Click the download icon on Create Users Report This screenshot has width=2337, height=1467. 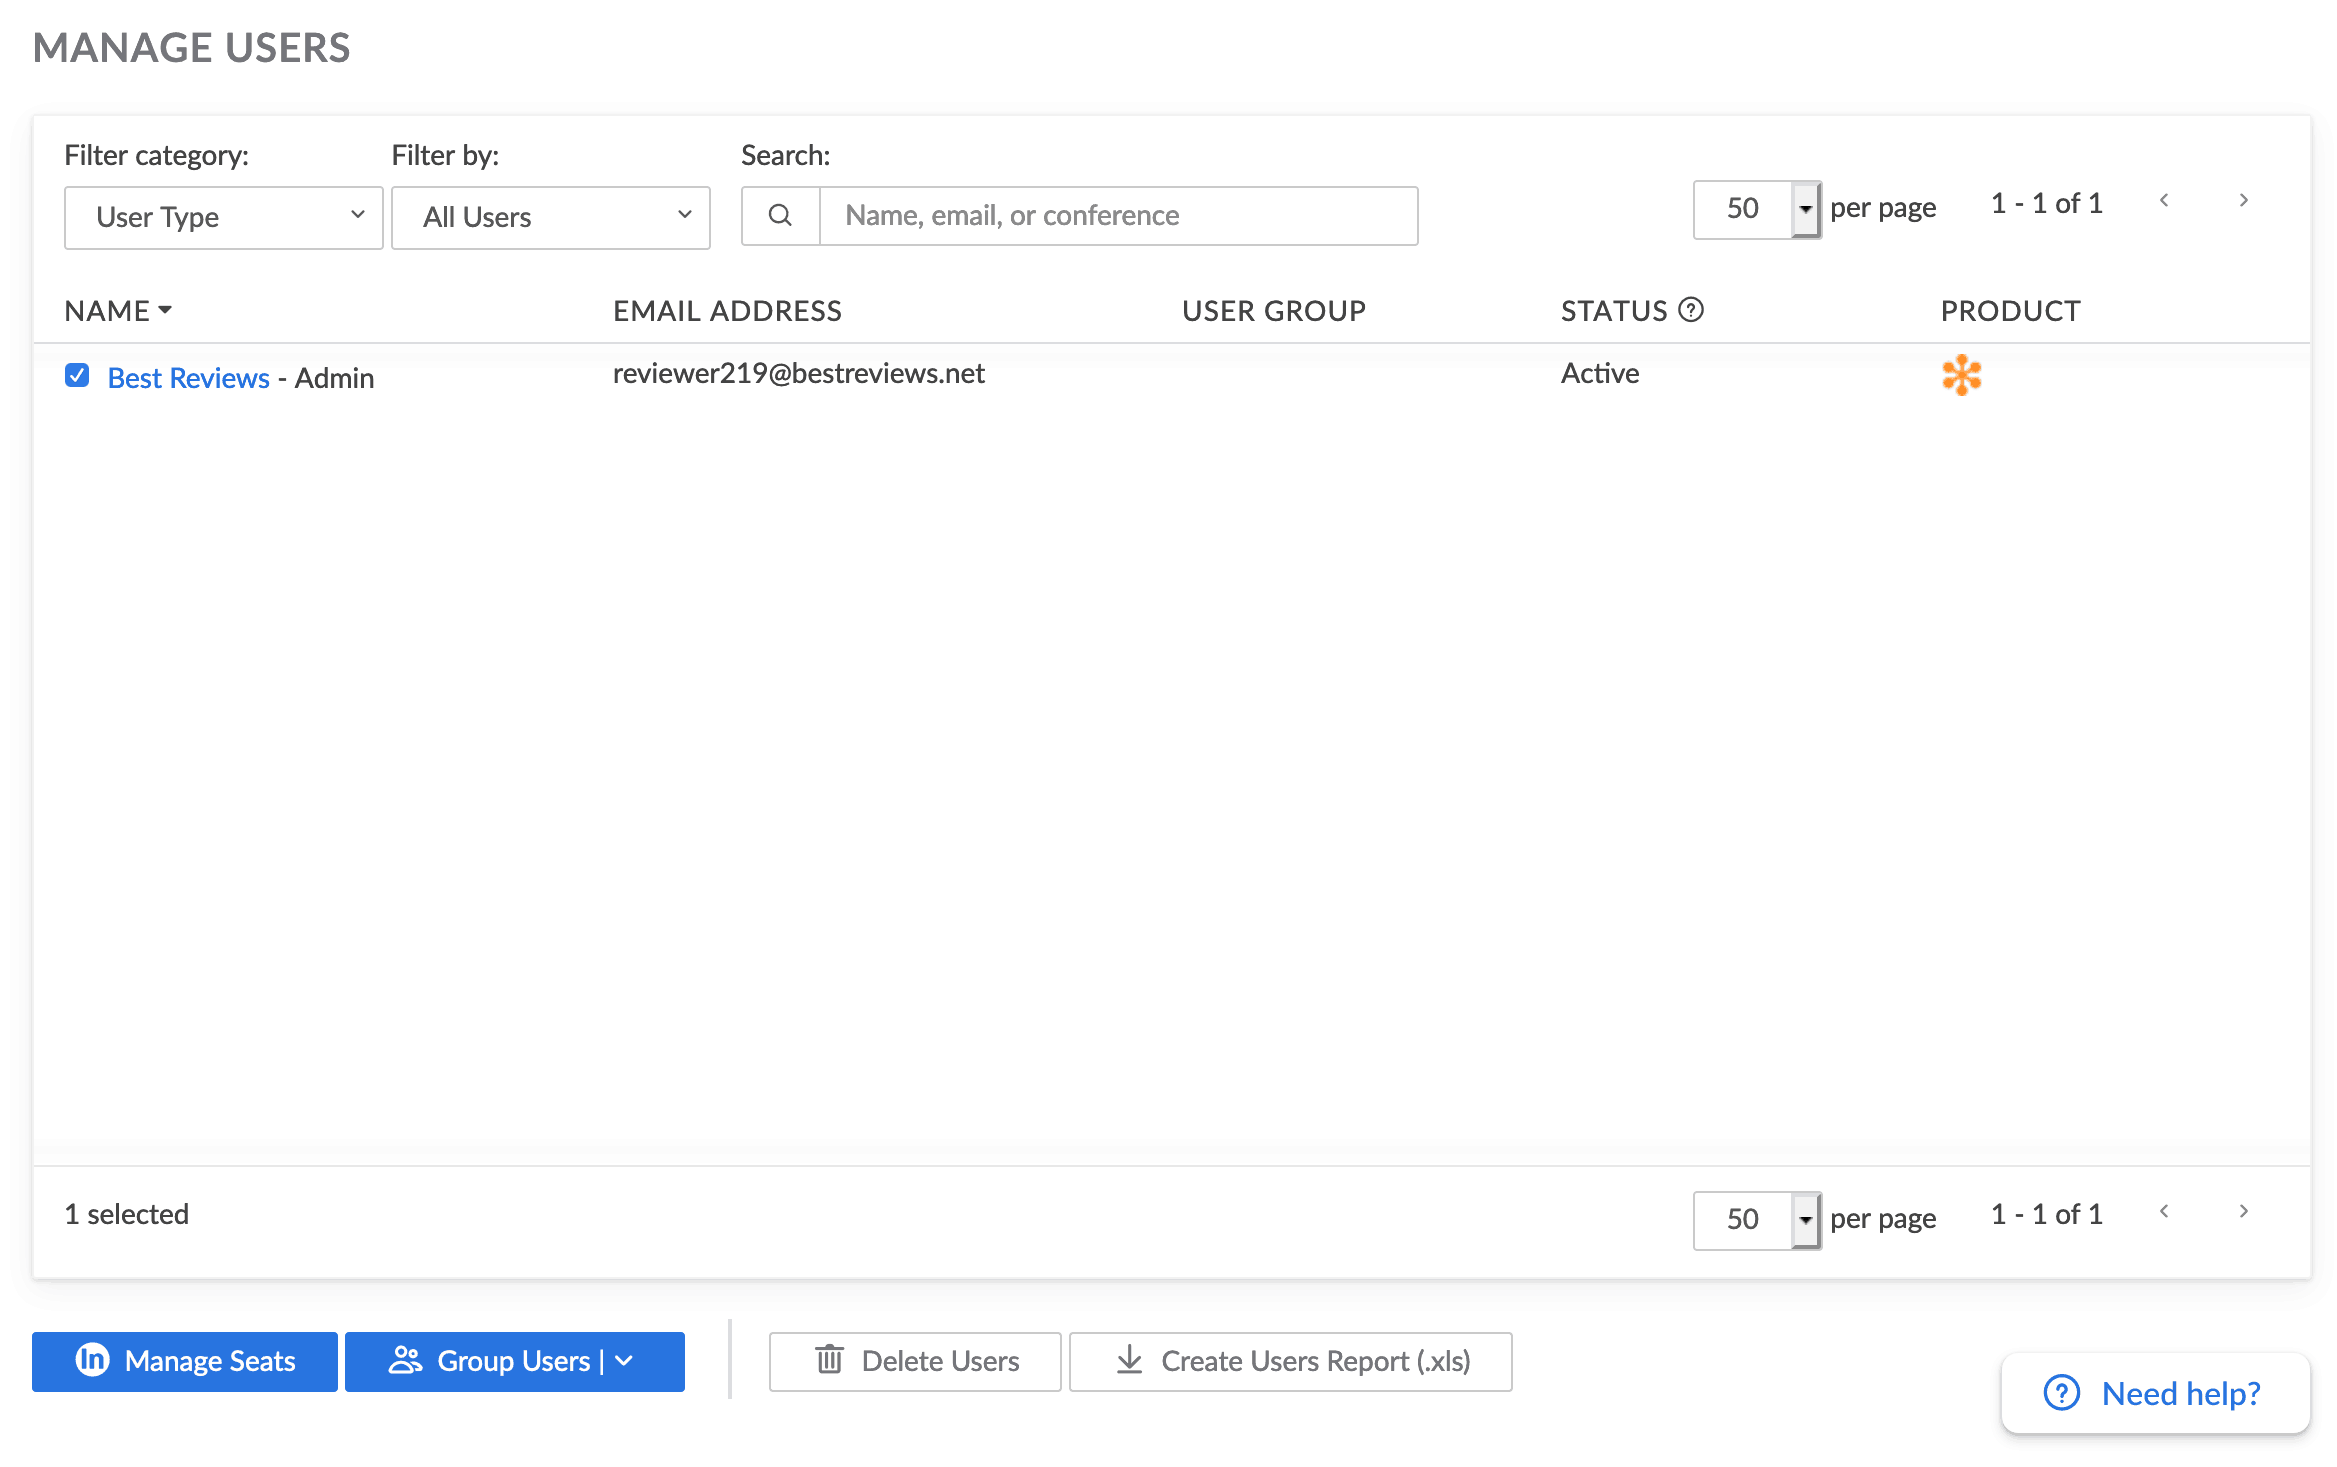[x=1129, y=1360]
